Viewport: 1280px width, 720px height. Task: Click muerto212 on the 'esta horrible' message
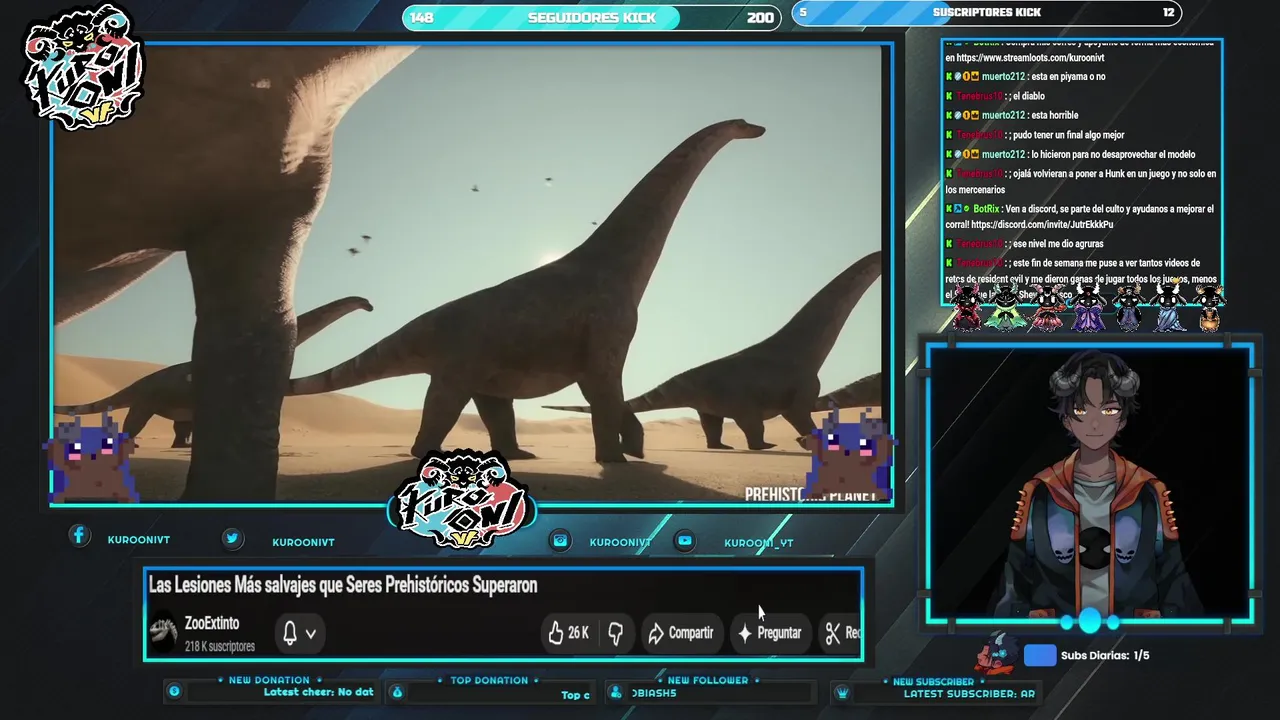point(1003,115)
